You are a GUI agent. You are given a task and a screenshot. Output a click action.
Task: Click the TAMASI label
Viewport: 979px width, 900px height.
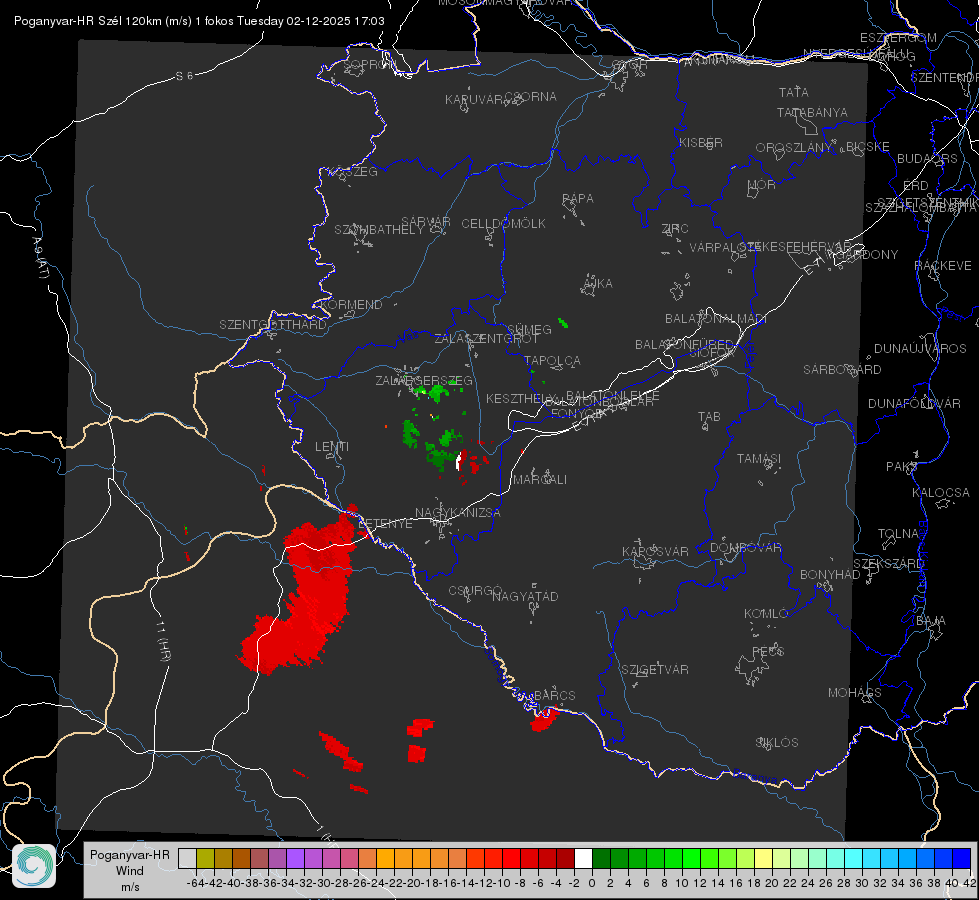pos(759,459)
